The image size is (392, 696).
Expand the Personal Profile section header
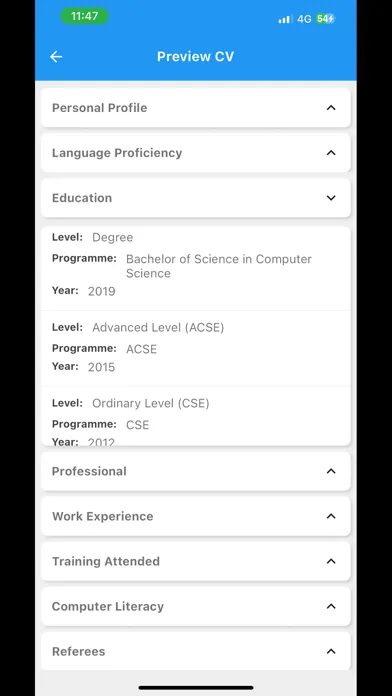tap(196, 108)
